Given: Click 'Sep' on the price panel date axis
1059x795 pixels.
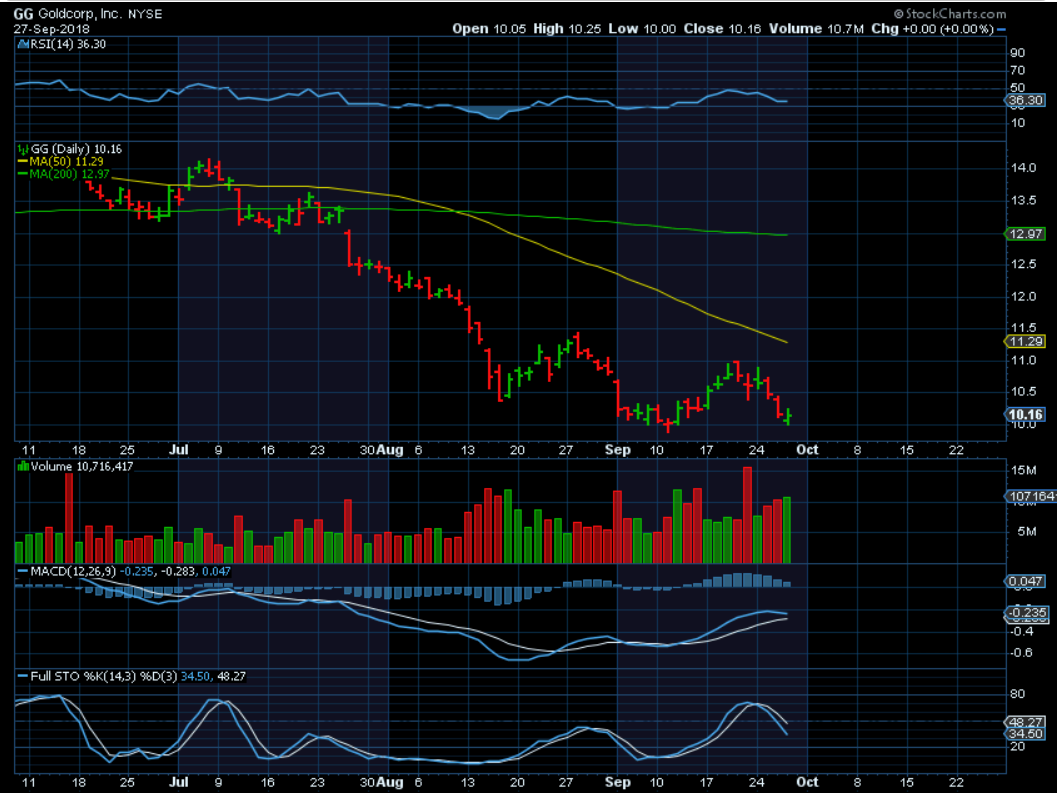Looking at the screenshot, I should pos(617,450).
